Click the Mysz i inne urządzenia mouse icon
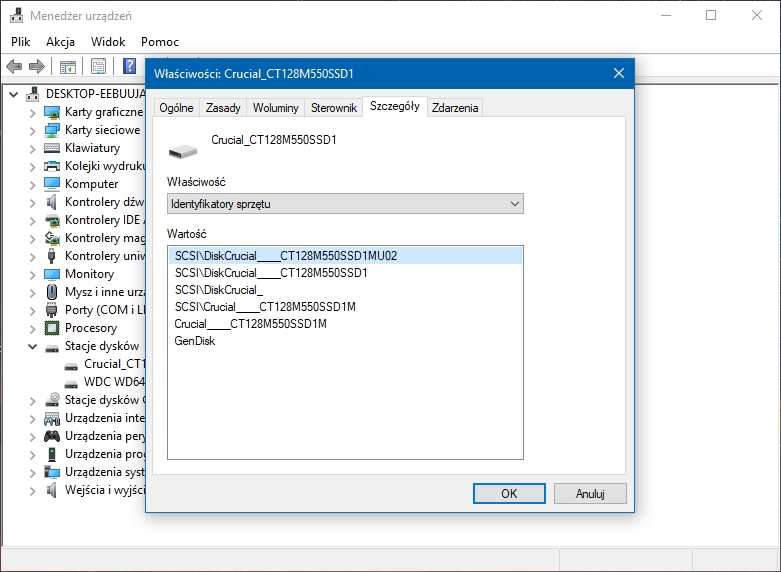 52,292
